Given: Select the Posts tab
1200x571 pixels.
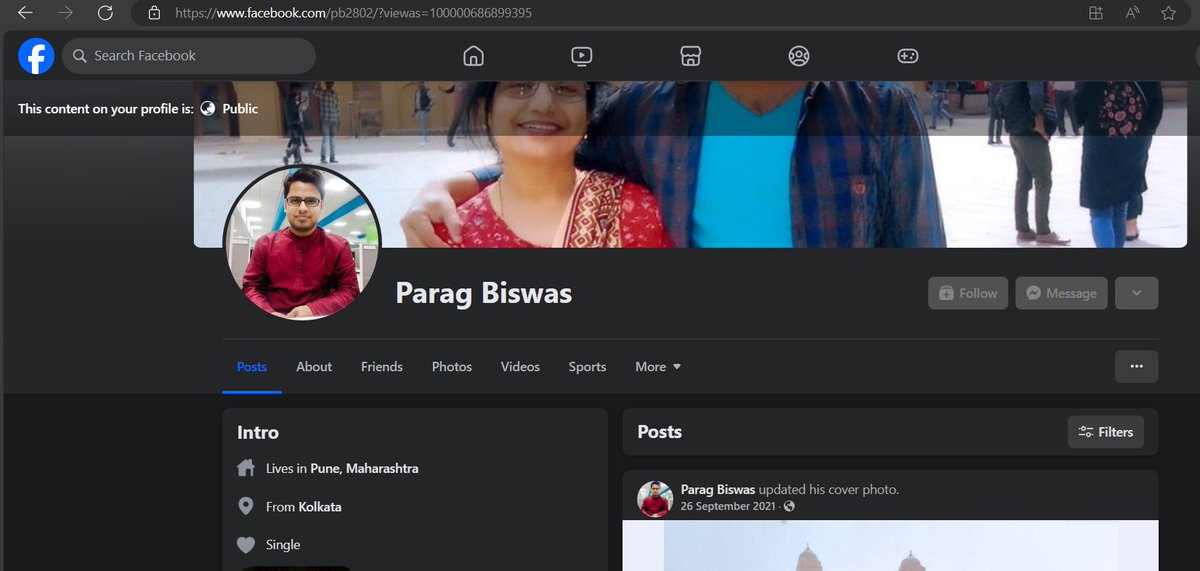Looking at the screenshot, I should (x=252, y=367).
